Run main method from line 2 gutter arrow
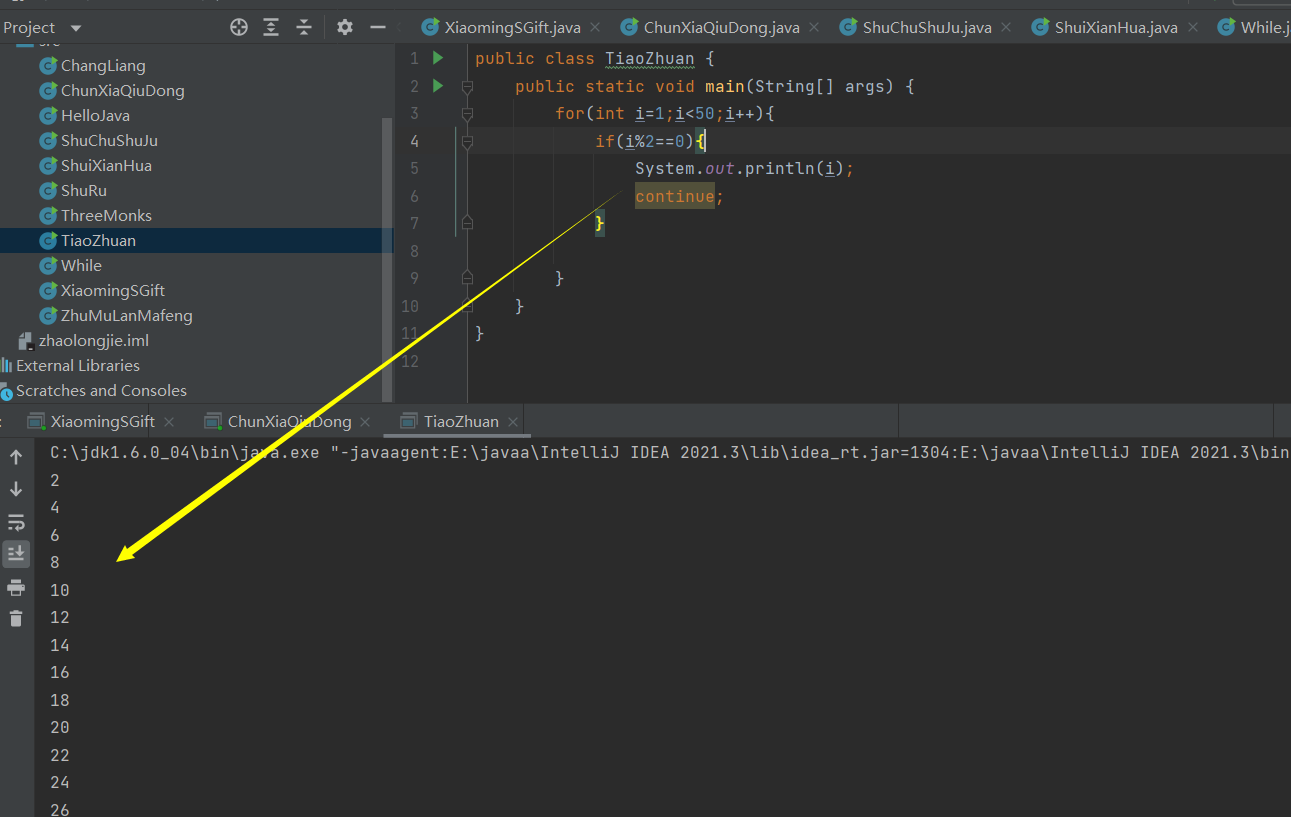The image size is (1291, 817). 438,86
